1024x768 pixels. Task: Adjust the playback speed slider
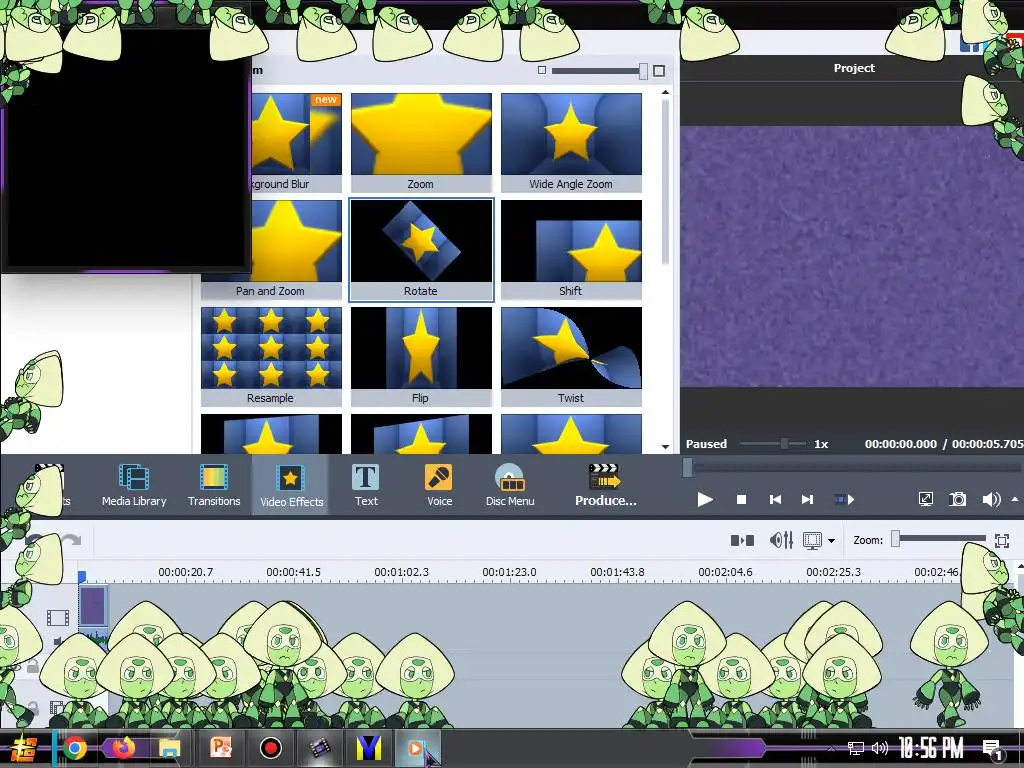pyautogui.click(x=784, y=444)
